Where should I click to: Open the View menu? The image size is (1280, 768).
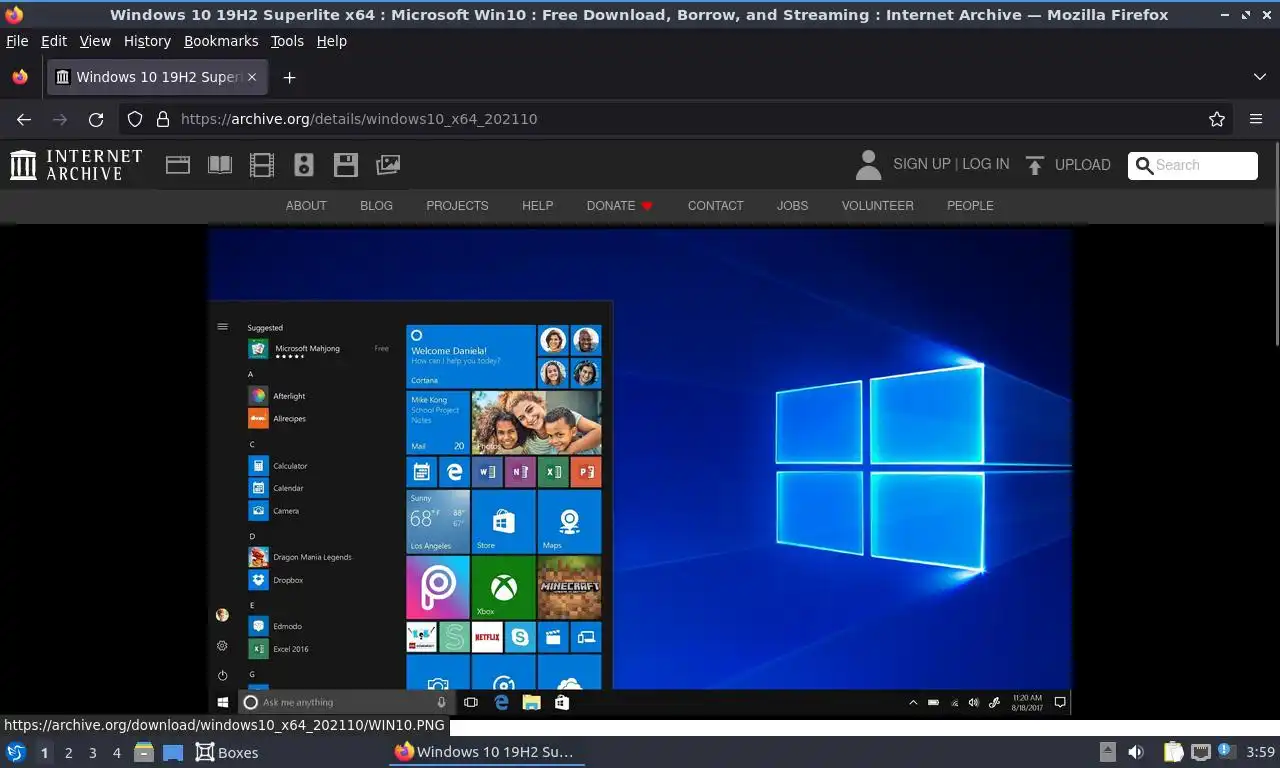click(95, 41)
